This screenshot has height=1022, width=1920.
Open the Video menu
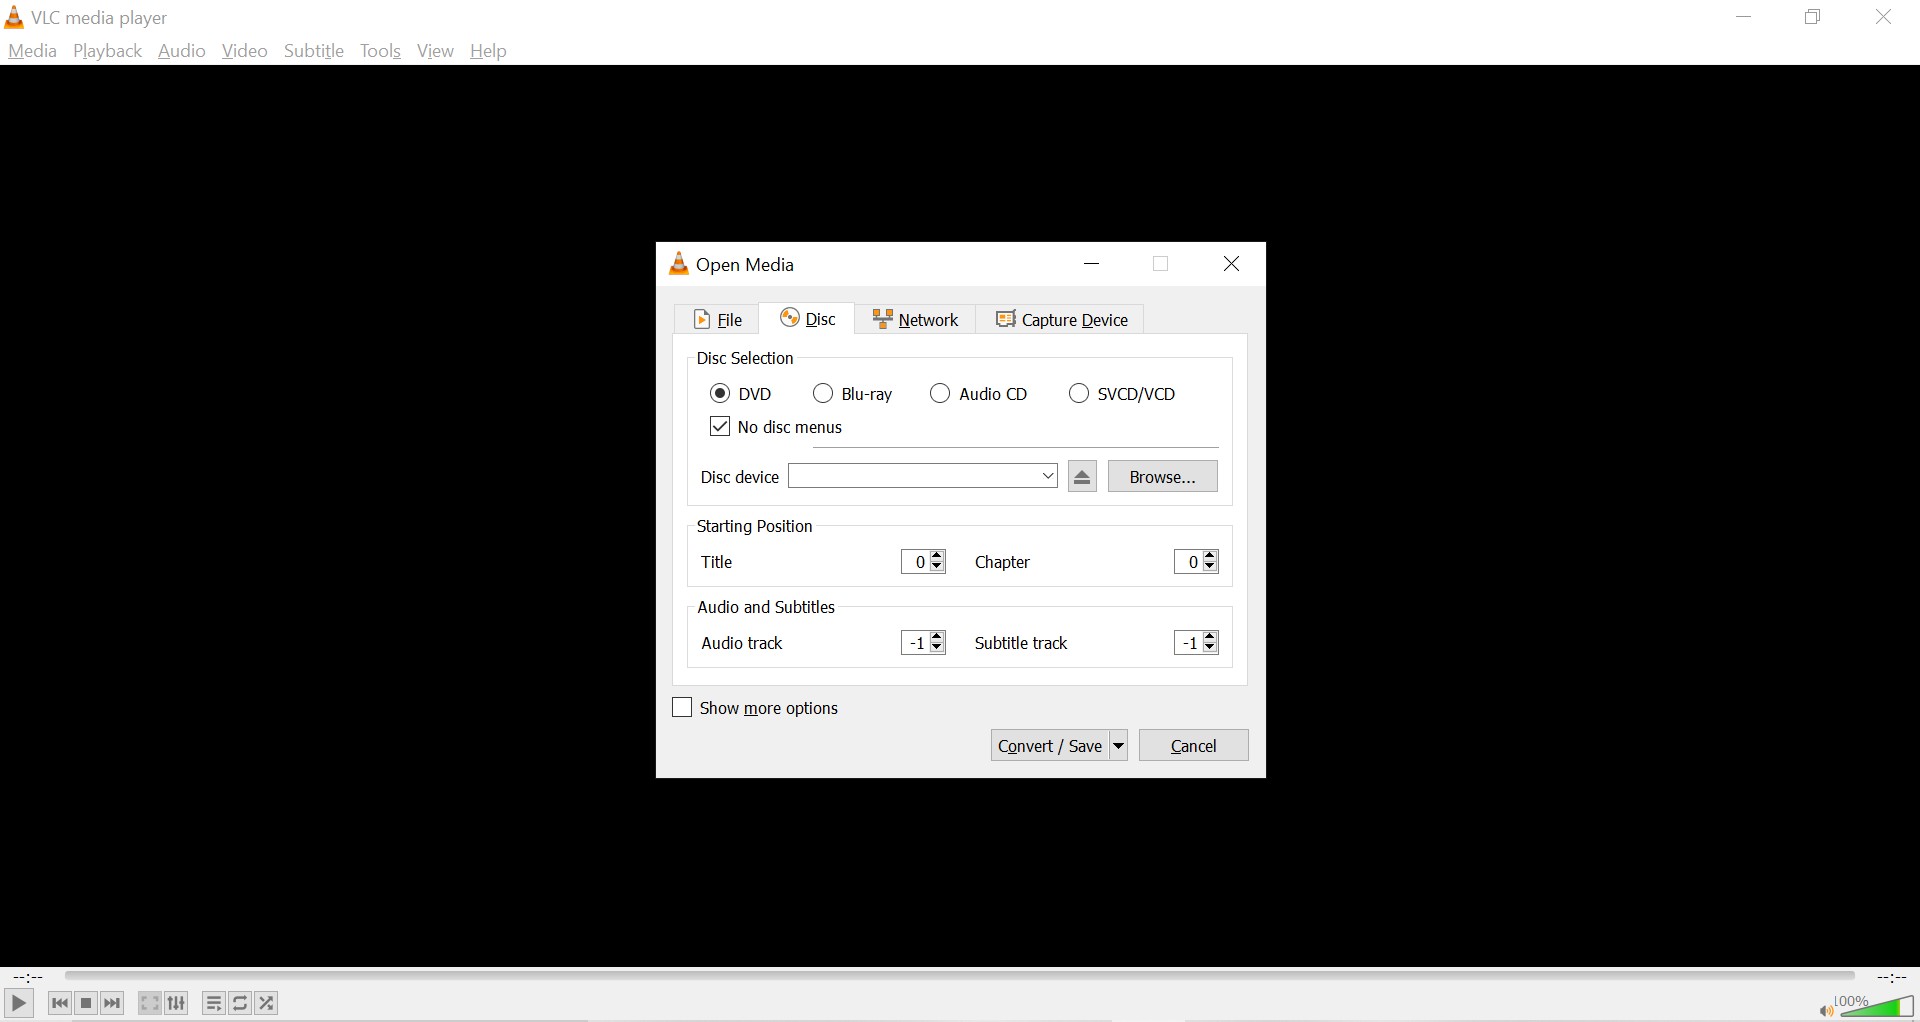[x=245, y=51]
